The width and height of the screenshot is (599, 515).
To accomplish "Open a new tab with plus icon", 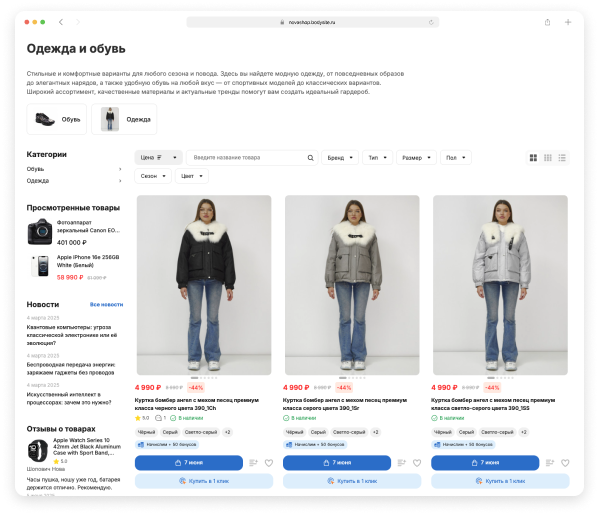I will [568, 22].
